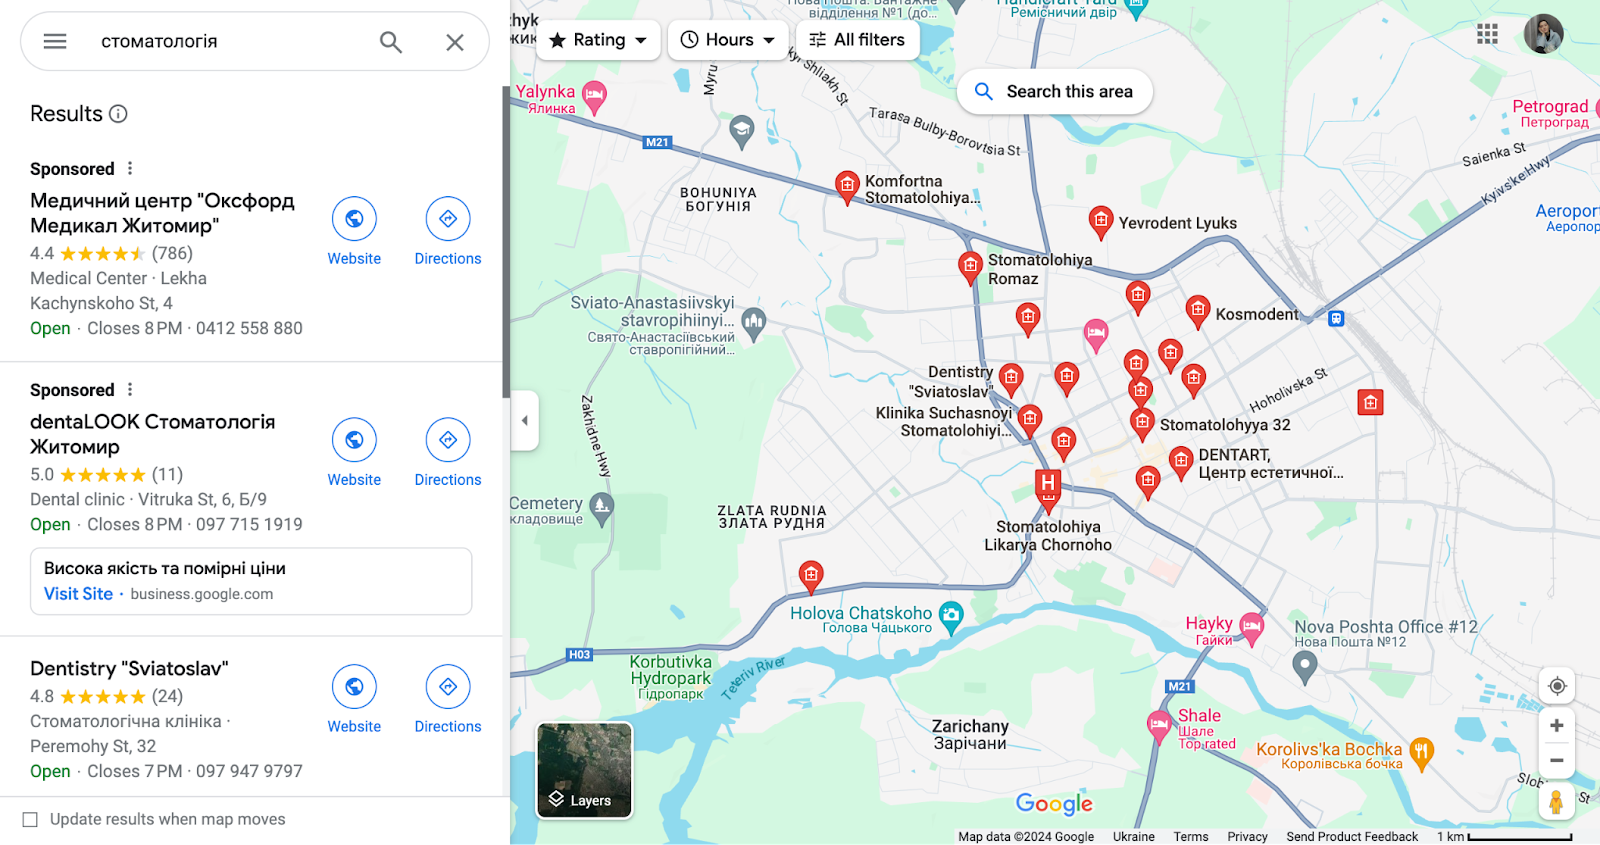The height and width of the screenshot is (845, 1600).
Task: Enable Update results when map moves
Action: pyautogui.click(x=30, y=820)
